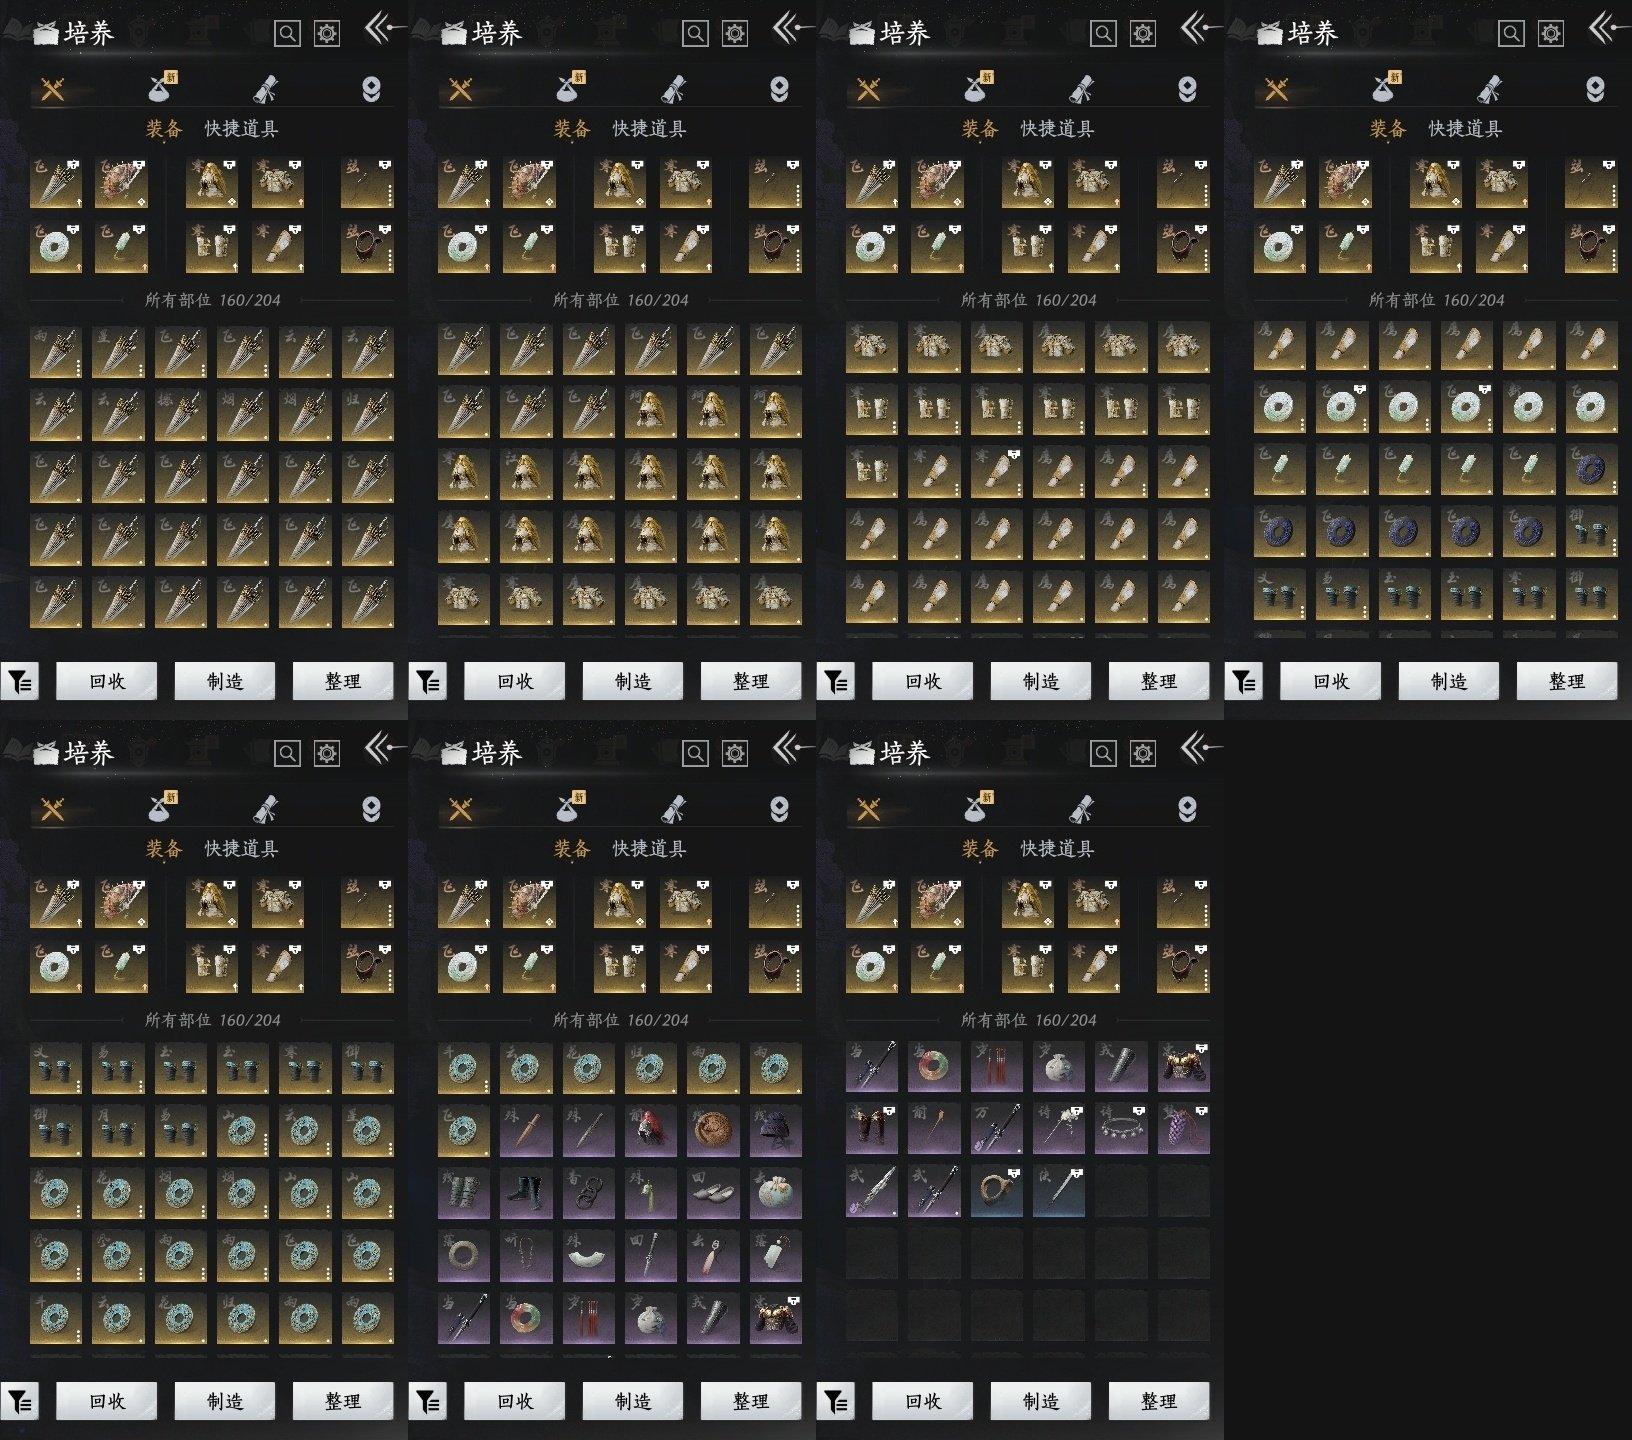The width and height of the screenshot is (1632, 1440).
Task: Open search in the third top 培养 panel
Action: pyautogui.click(x=1103, y=34)
